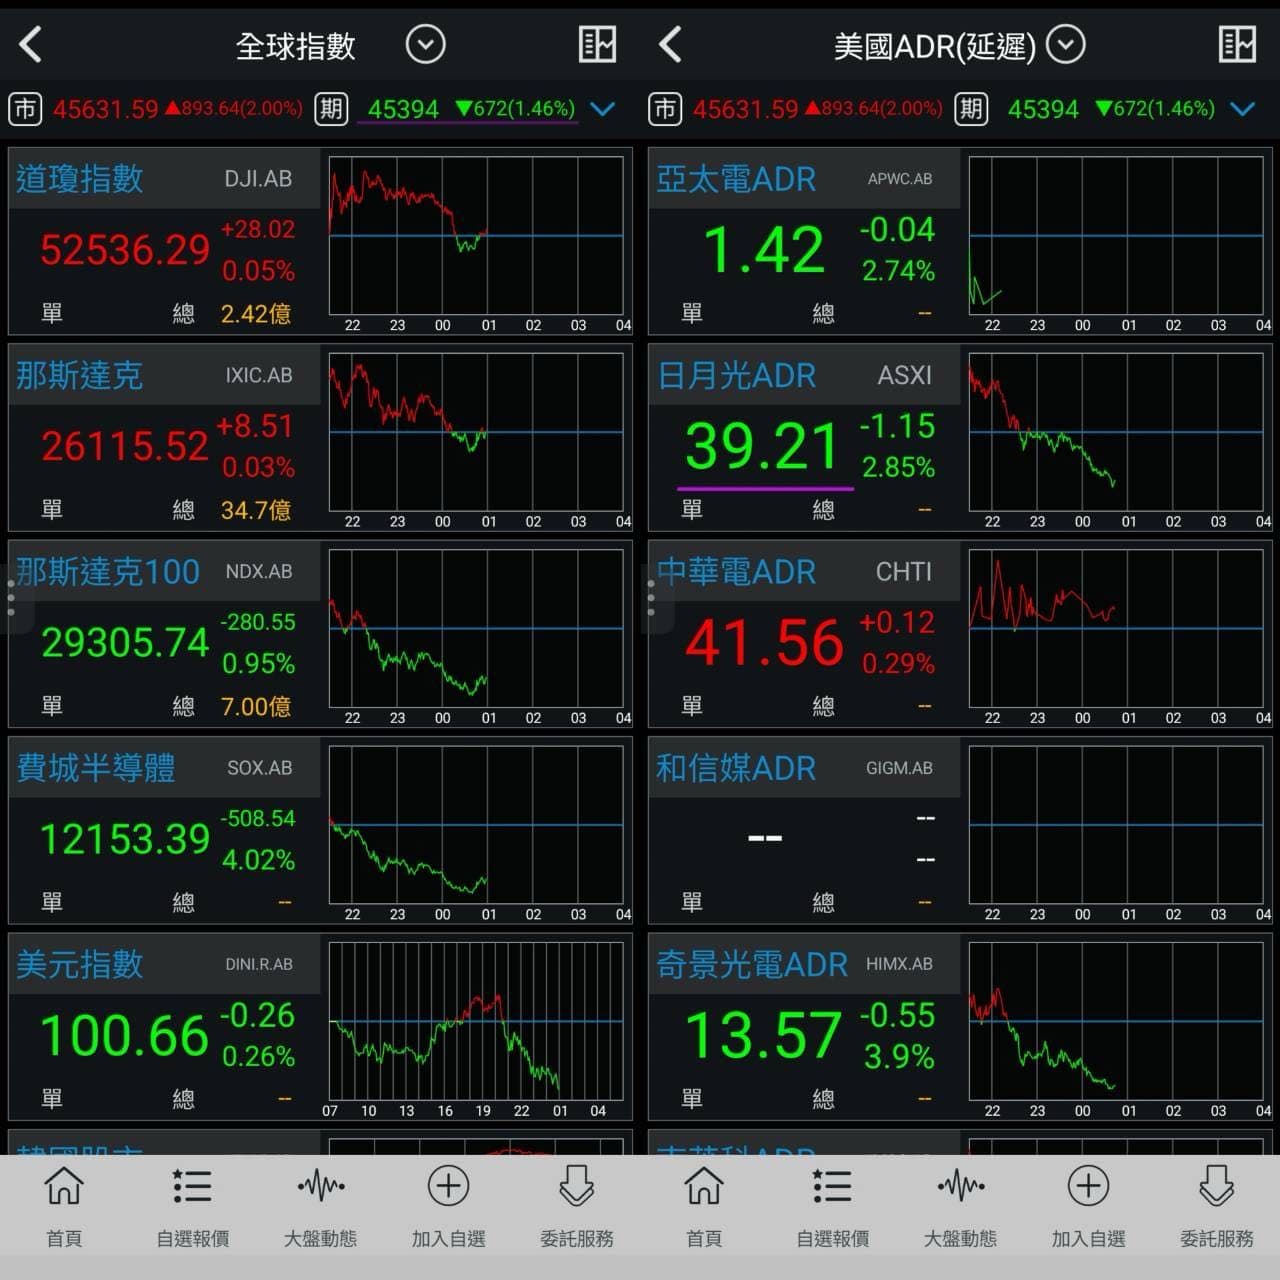Expand market ticker chevron in right panel
The image size is (1280, 1280).
pos(1243,109)
